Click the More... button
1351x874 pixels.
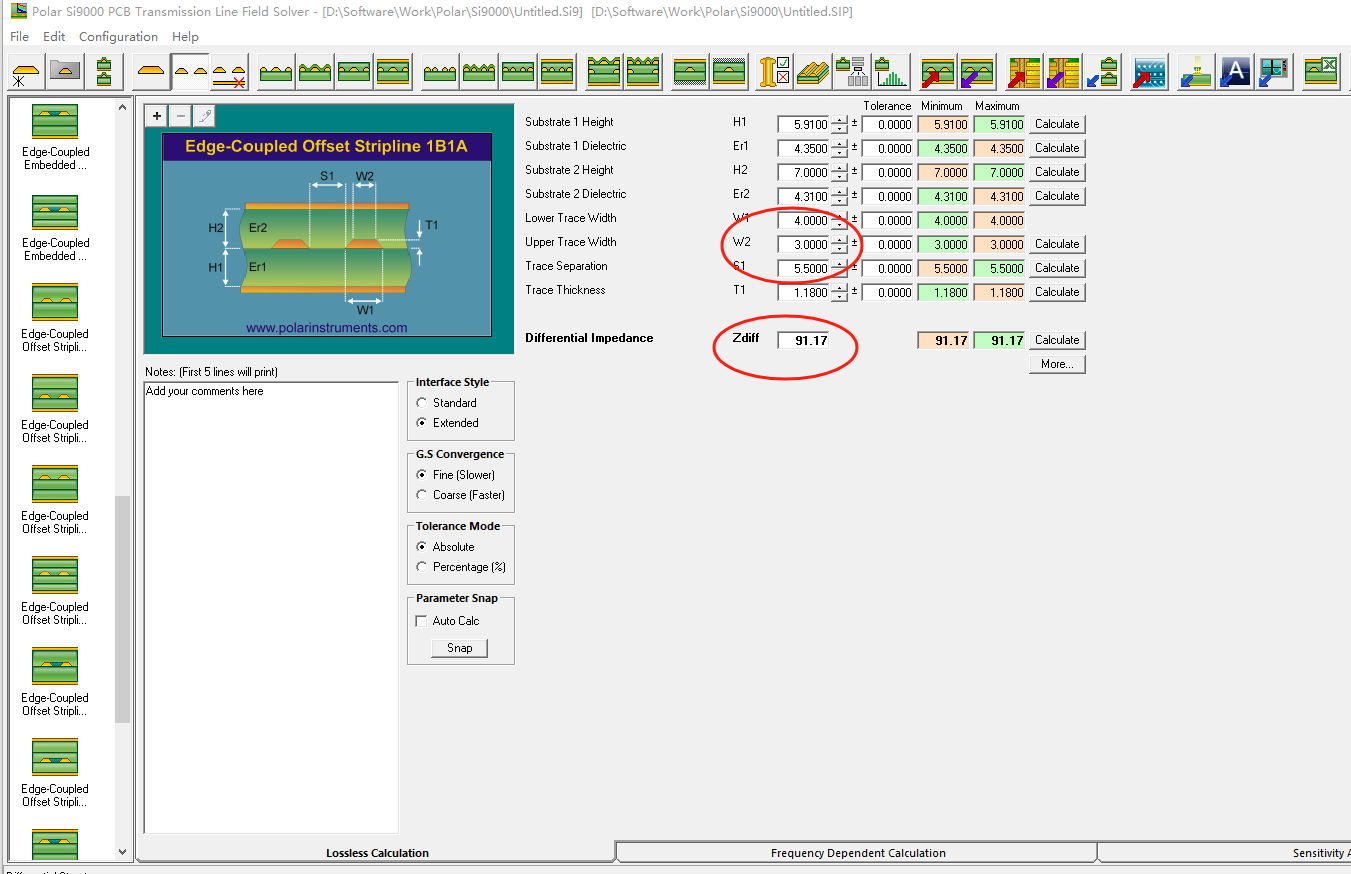click(x=1057, y=364)
